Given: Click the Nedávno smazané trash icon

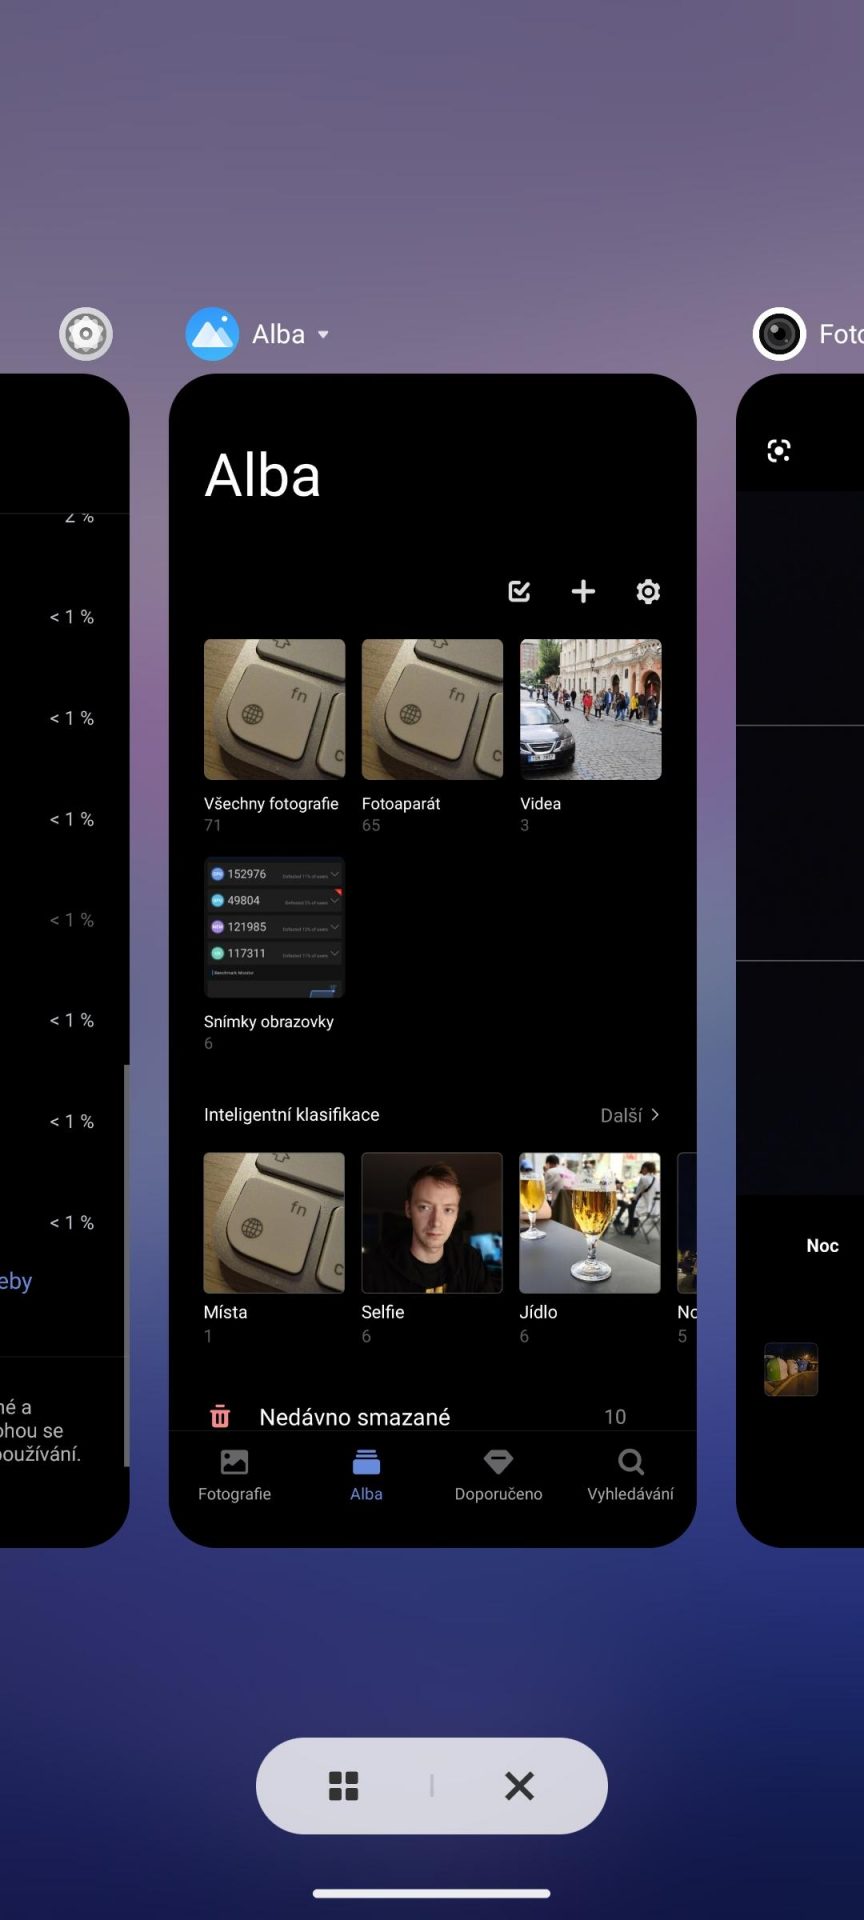Looking at the screenshot, I should tap(220, 1417).
